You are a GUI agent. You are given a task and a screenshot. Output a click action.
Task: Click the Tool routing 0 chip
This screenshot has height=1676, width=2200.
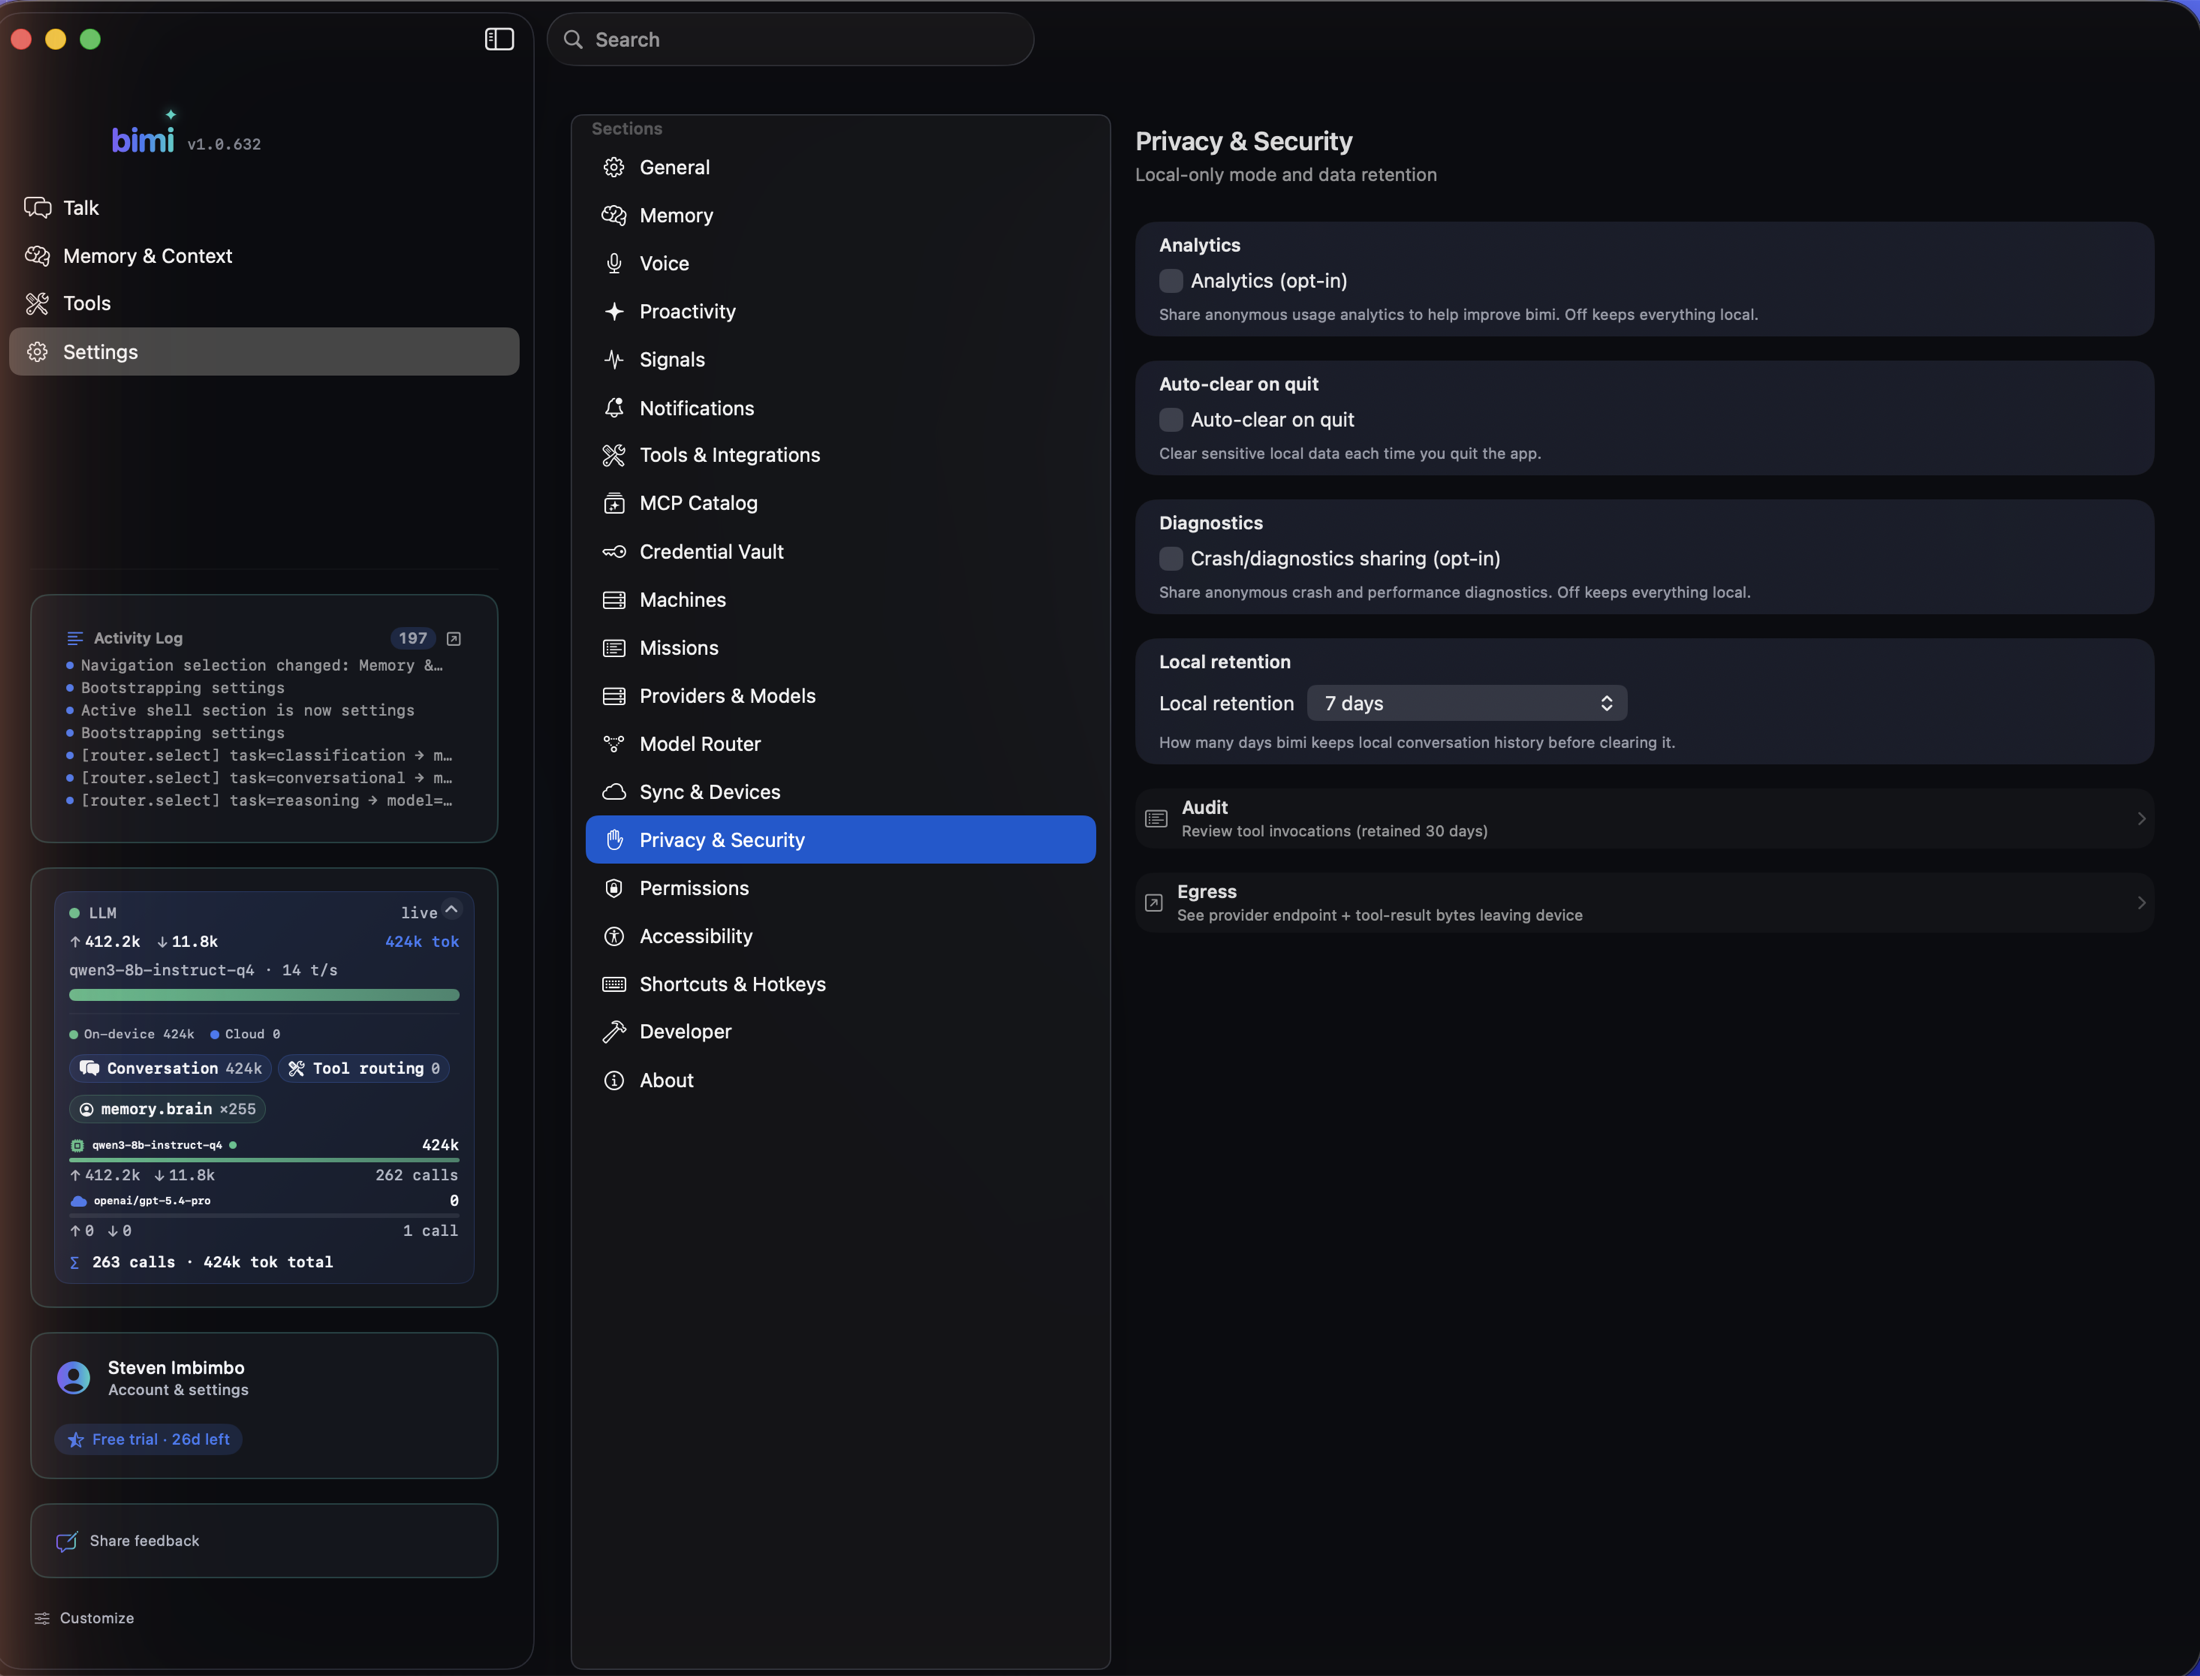coord(364,1069)
